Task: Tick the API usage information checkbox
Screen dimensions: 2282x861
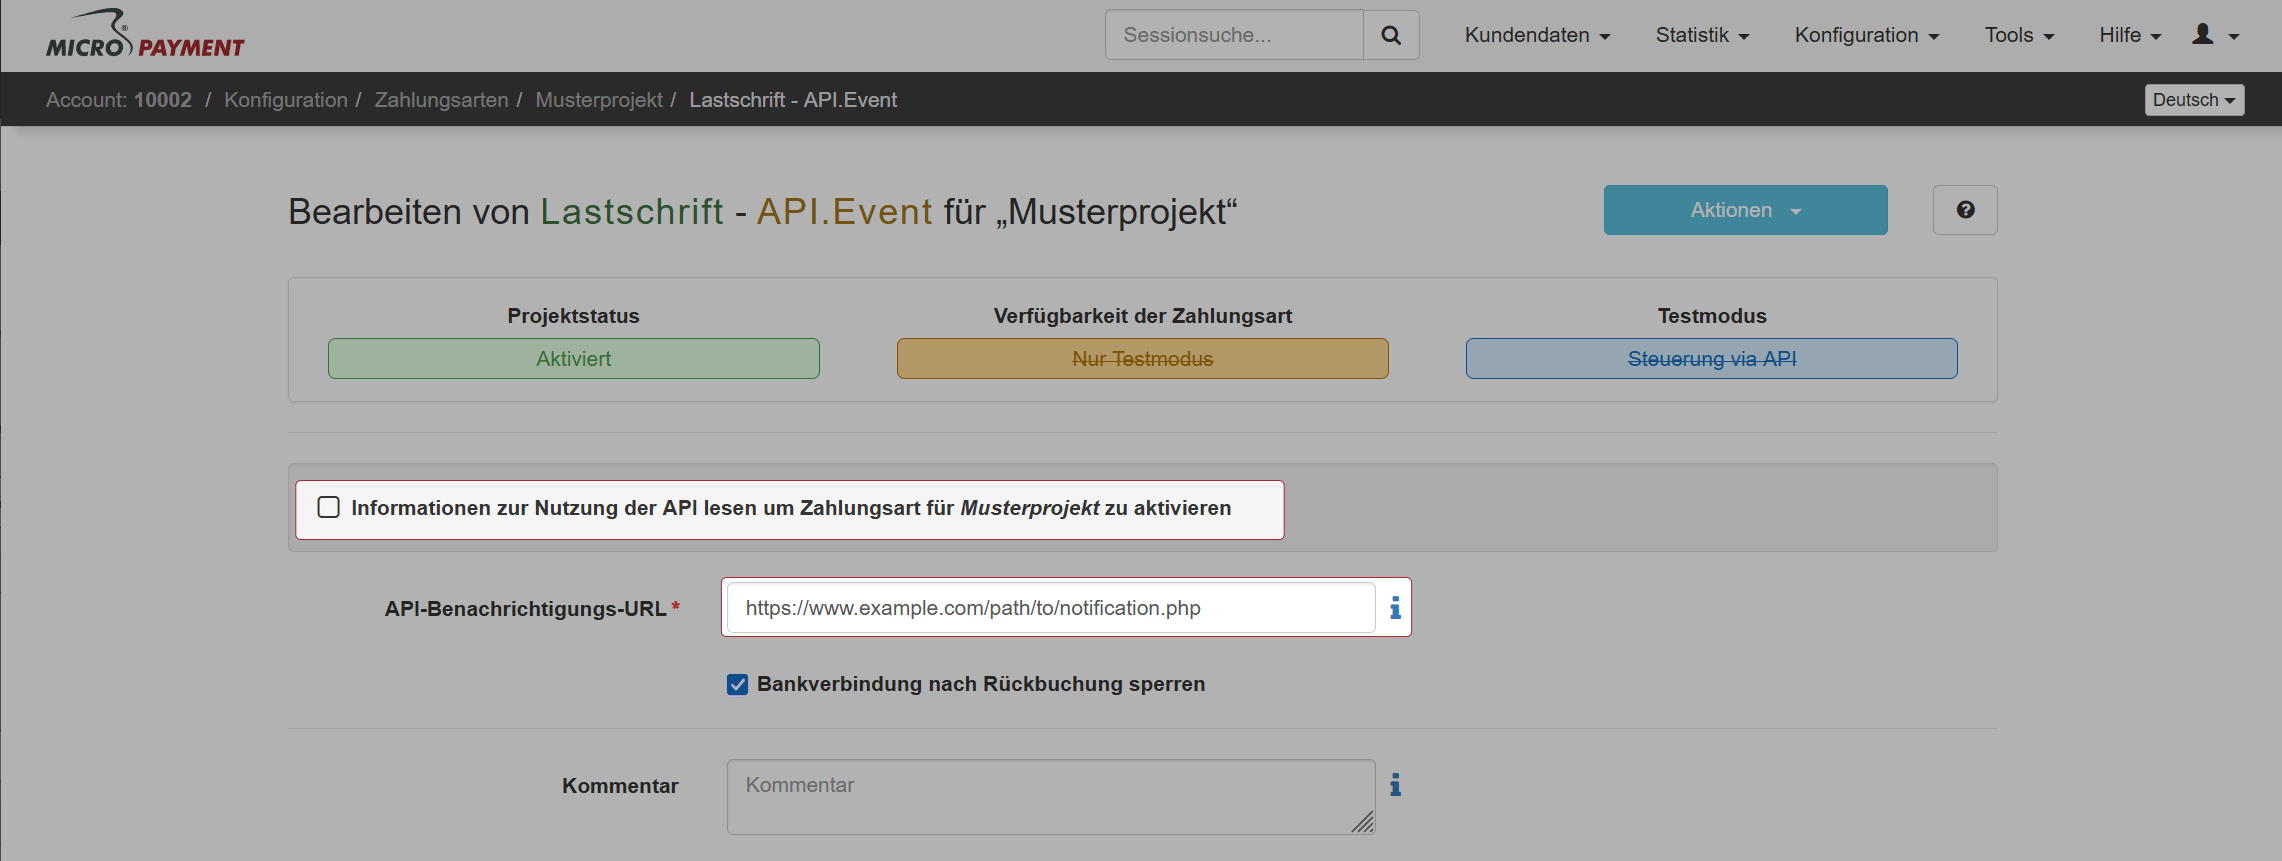Action: tap(329, 507)
